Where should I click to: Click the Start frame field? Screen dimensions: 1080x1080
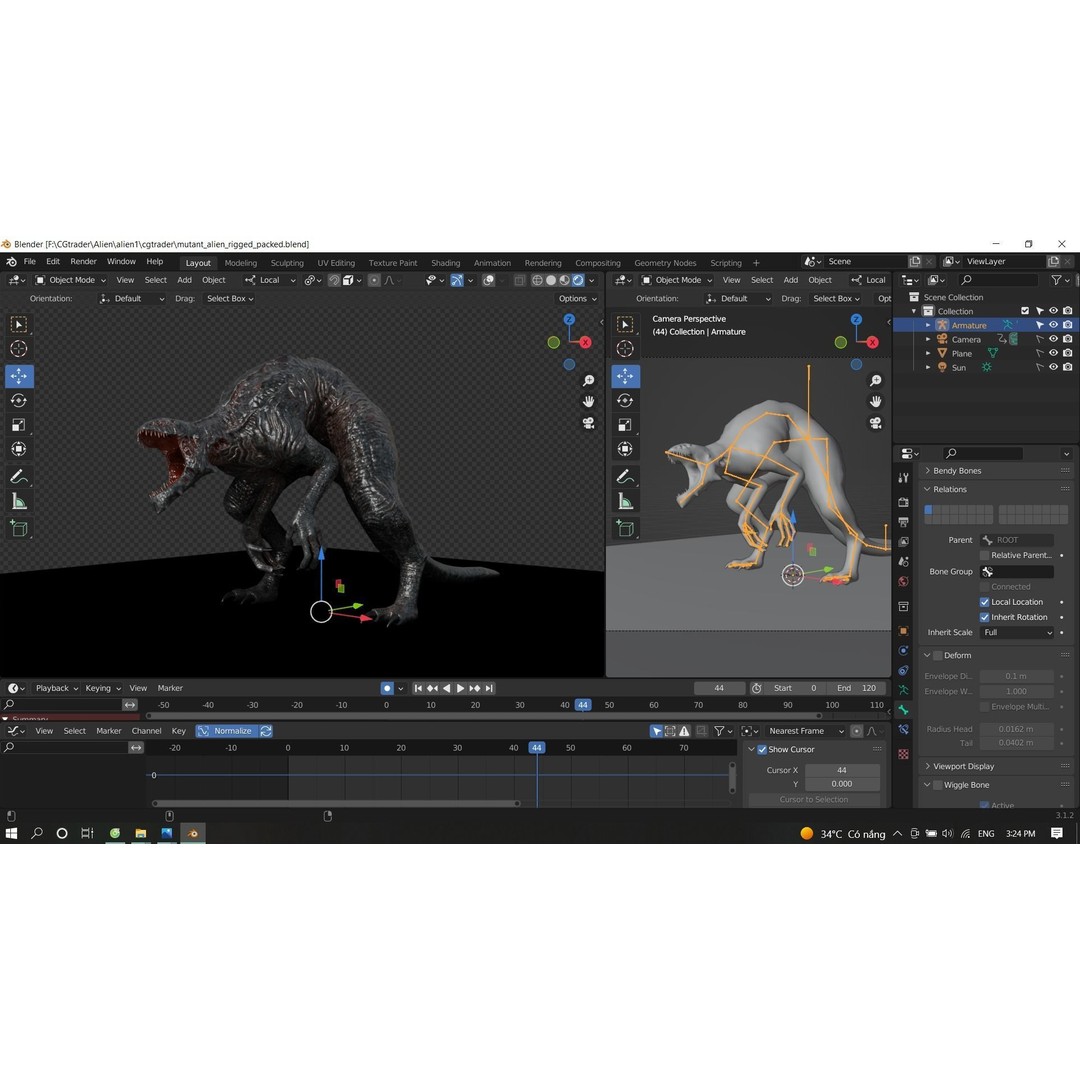(794, 688)
